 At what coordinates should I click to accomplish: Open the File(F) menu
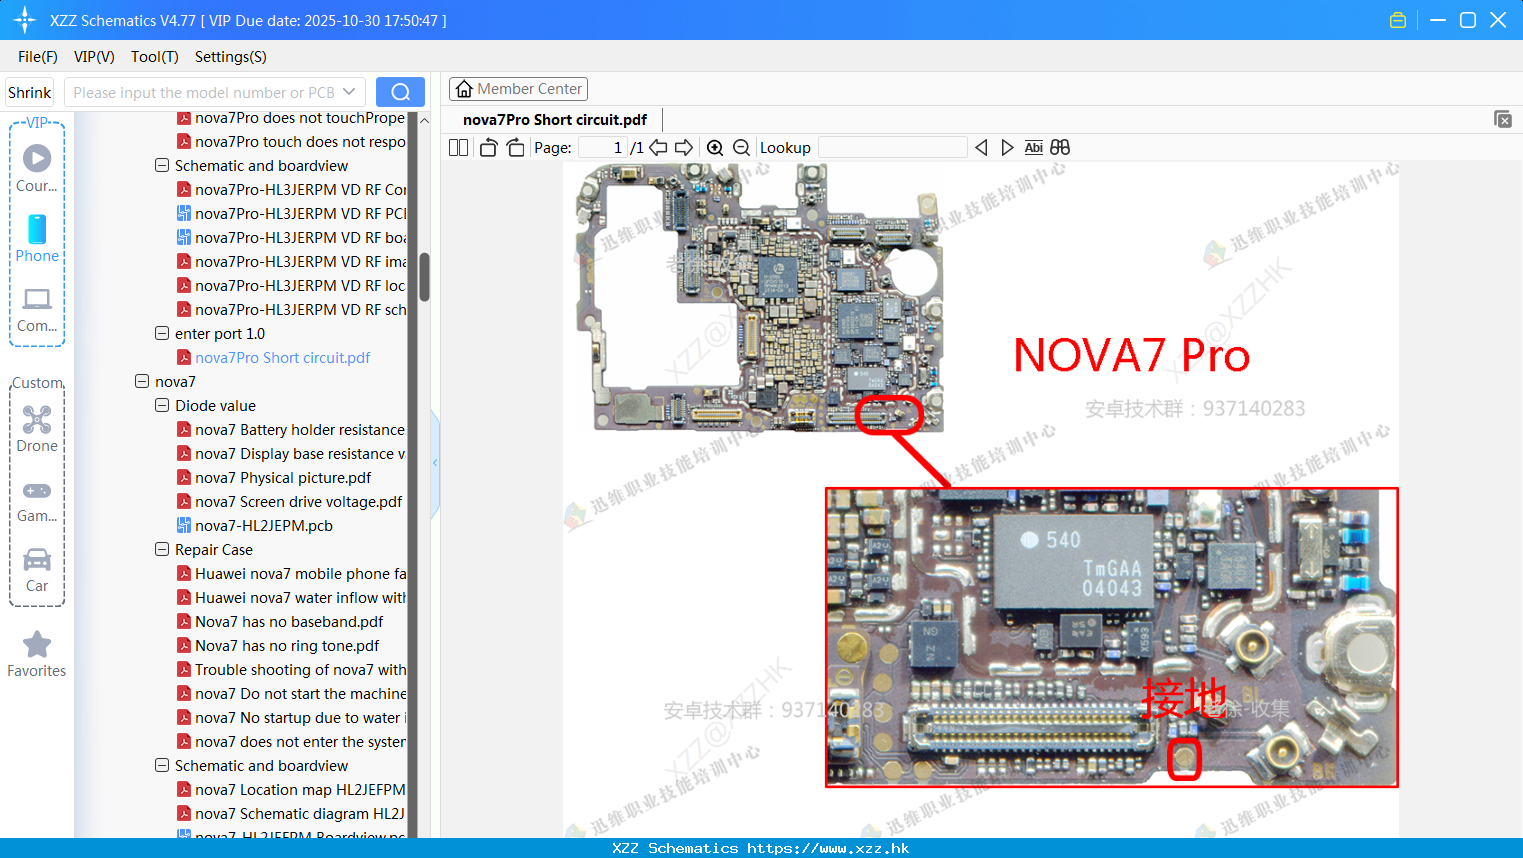click(x=38, y=57)
